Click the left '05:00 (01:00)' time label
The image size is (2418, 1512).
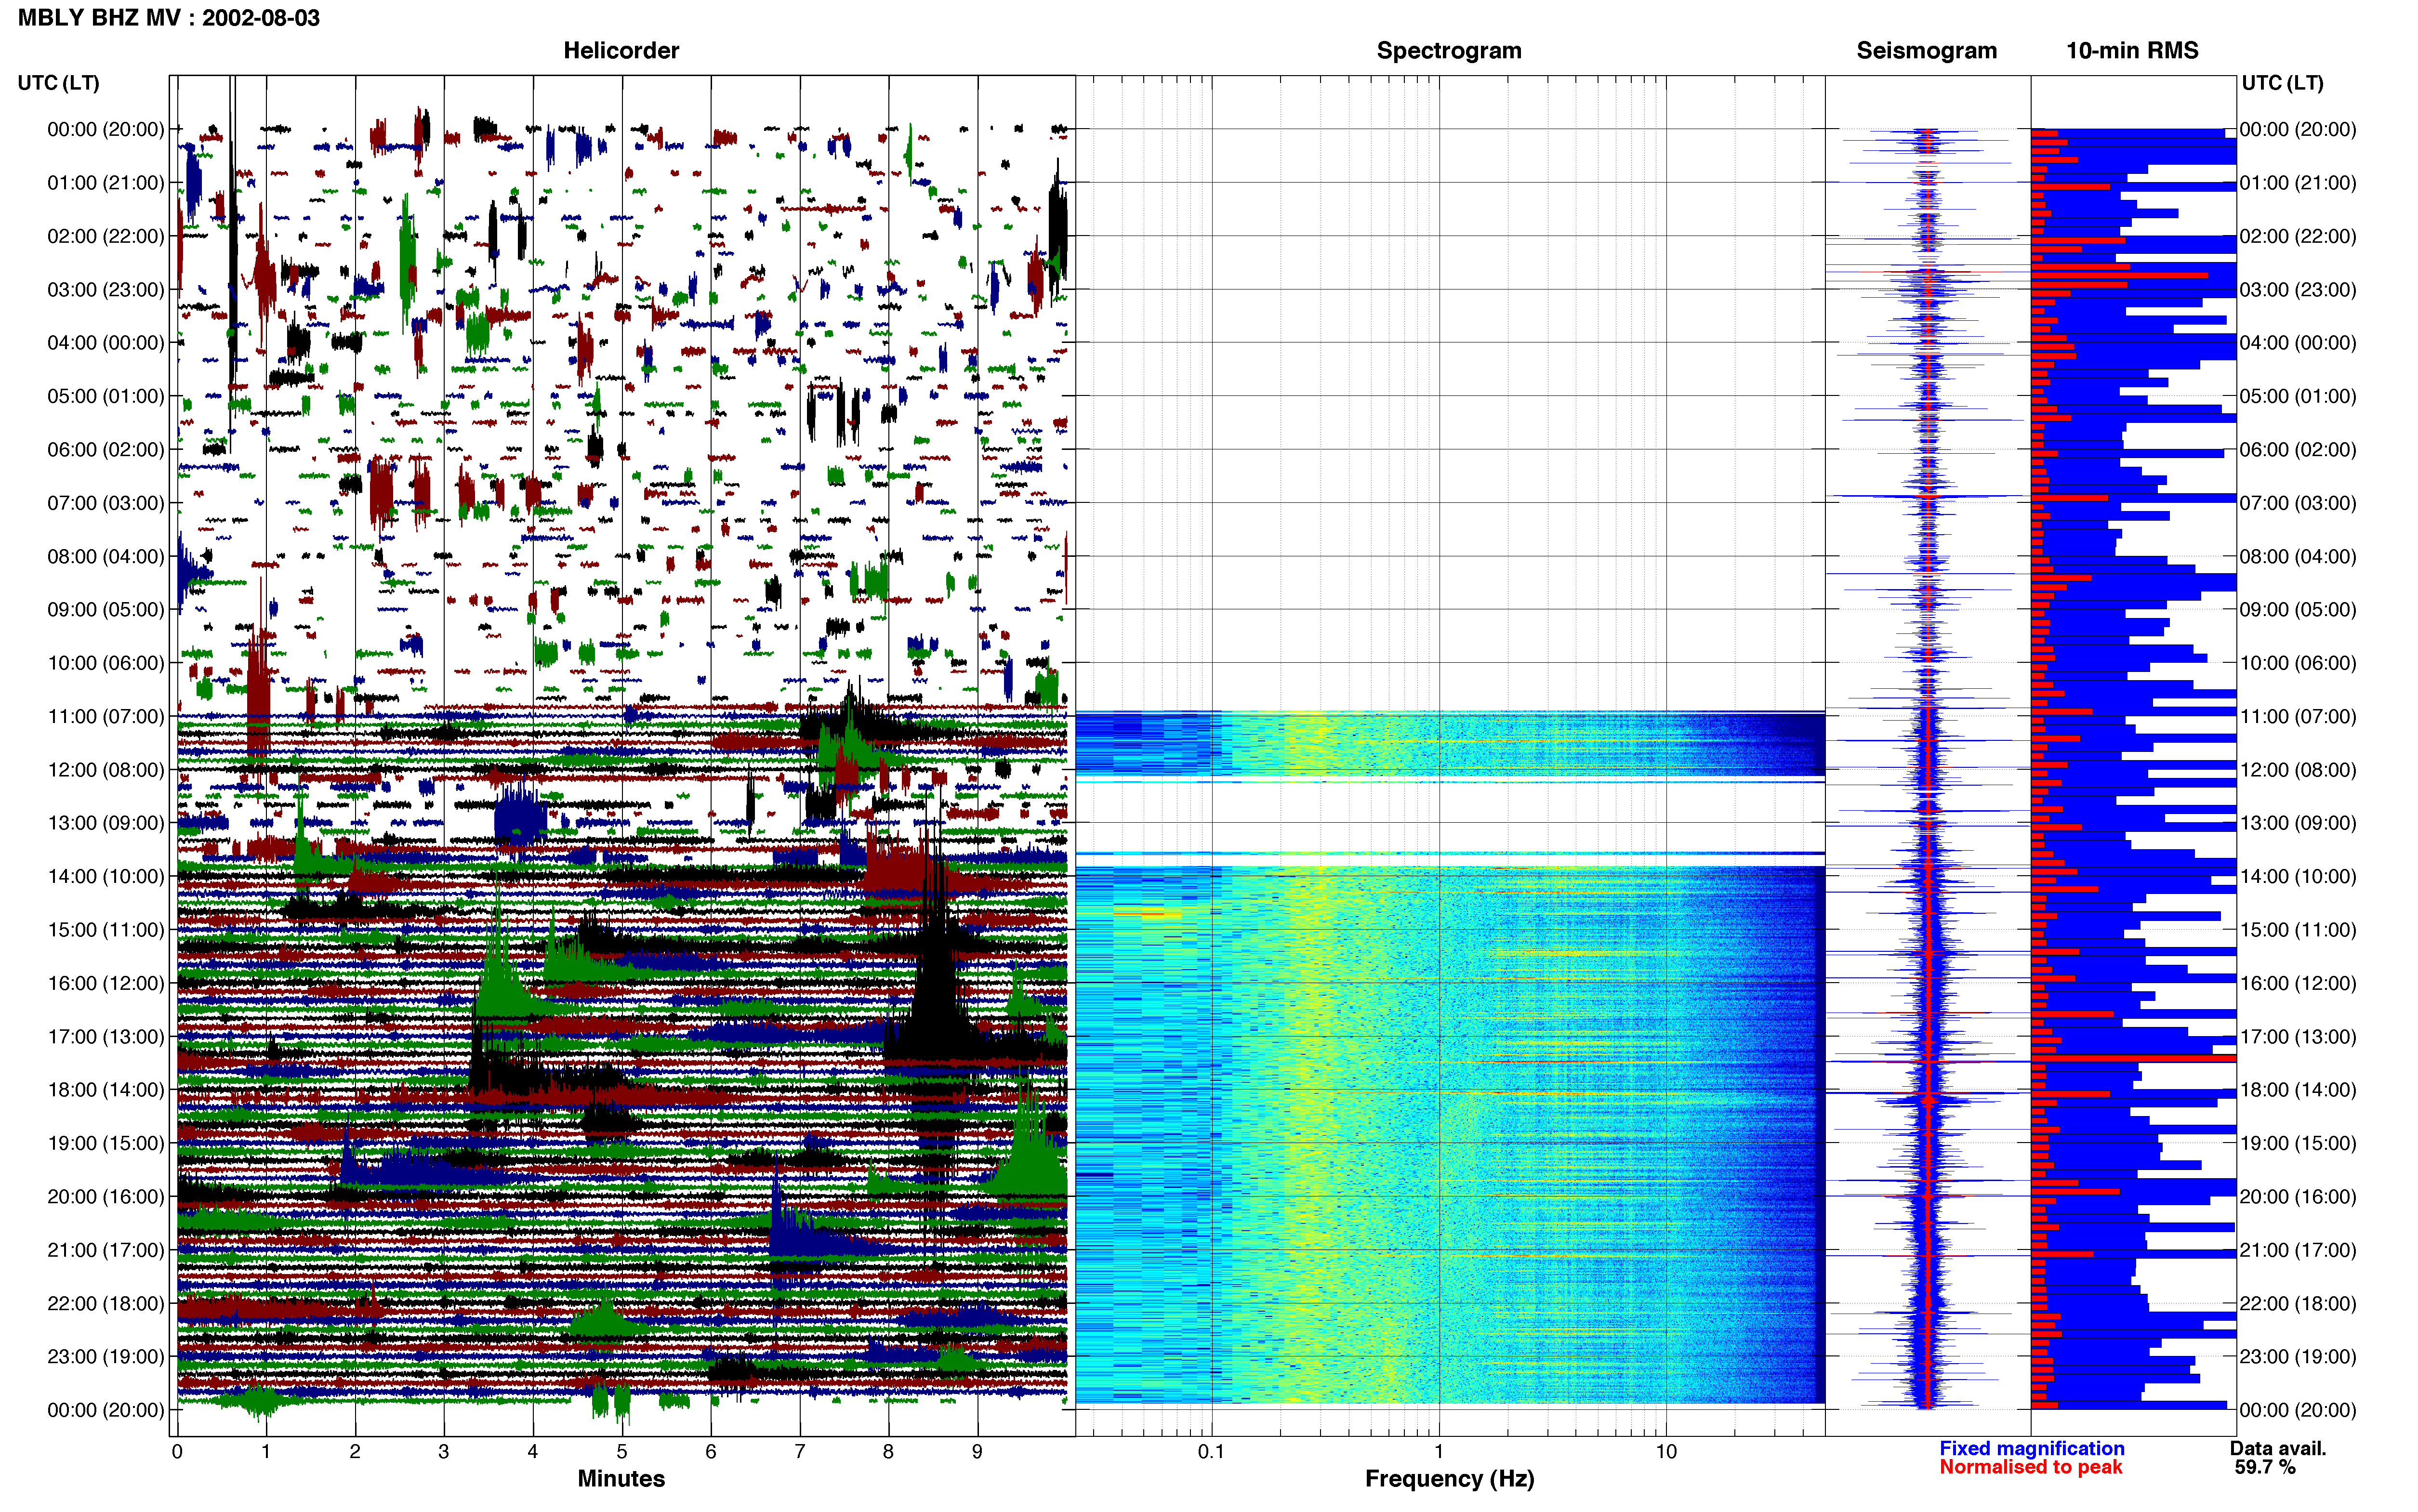point(106,396)
